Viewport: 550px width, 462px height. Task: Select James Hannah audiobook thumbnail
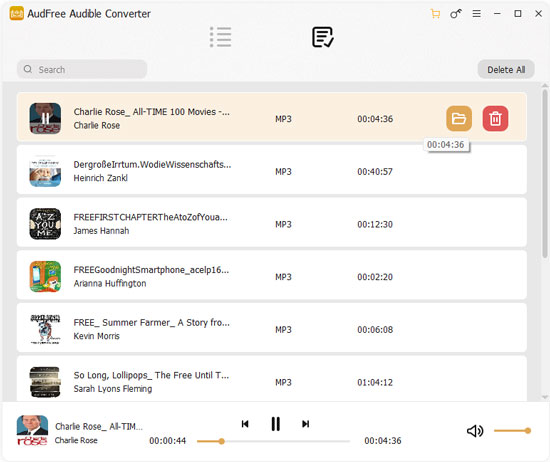45,224
